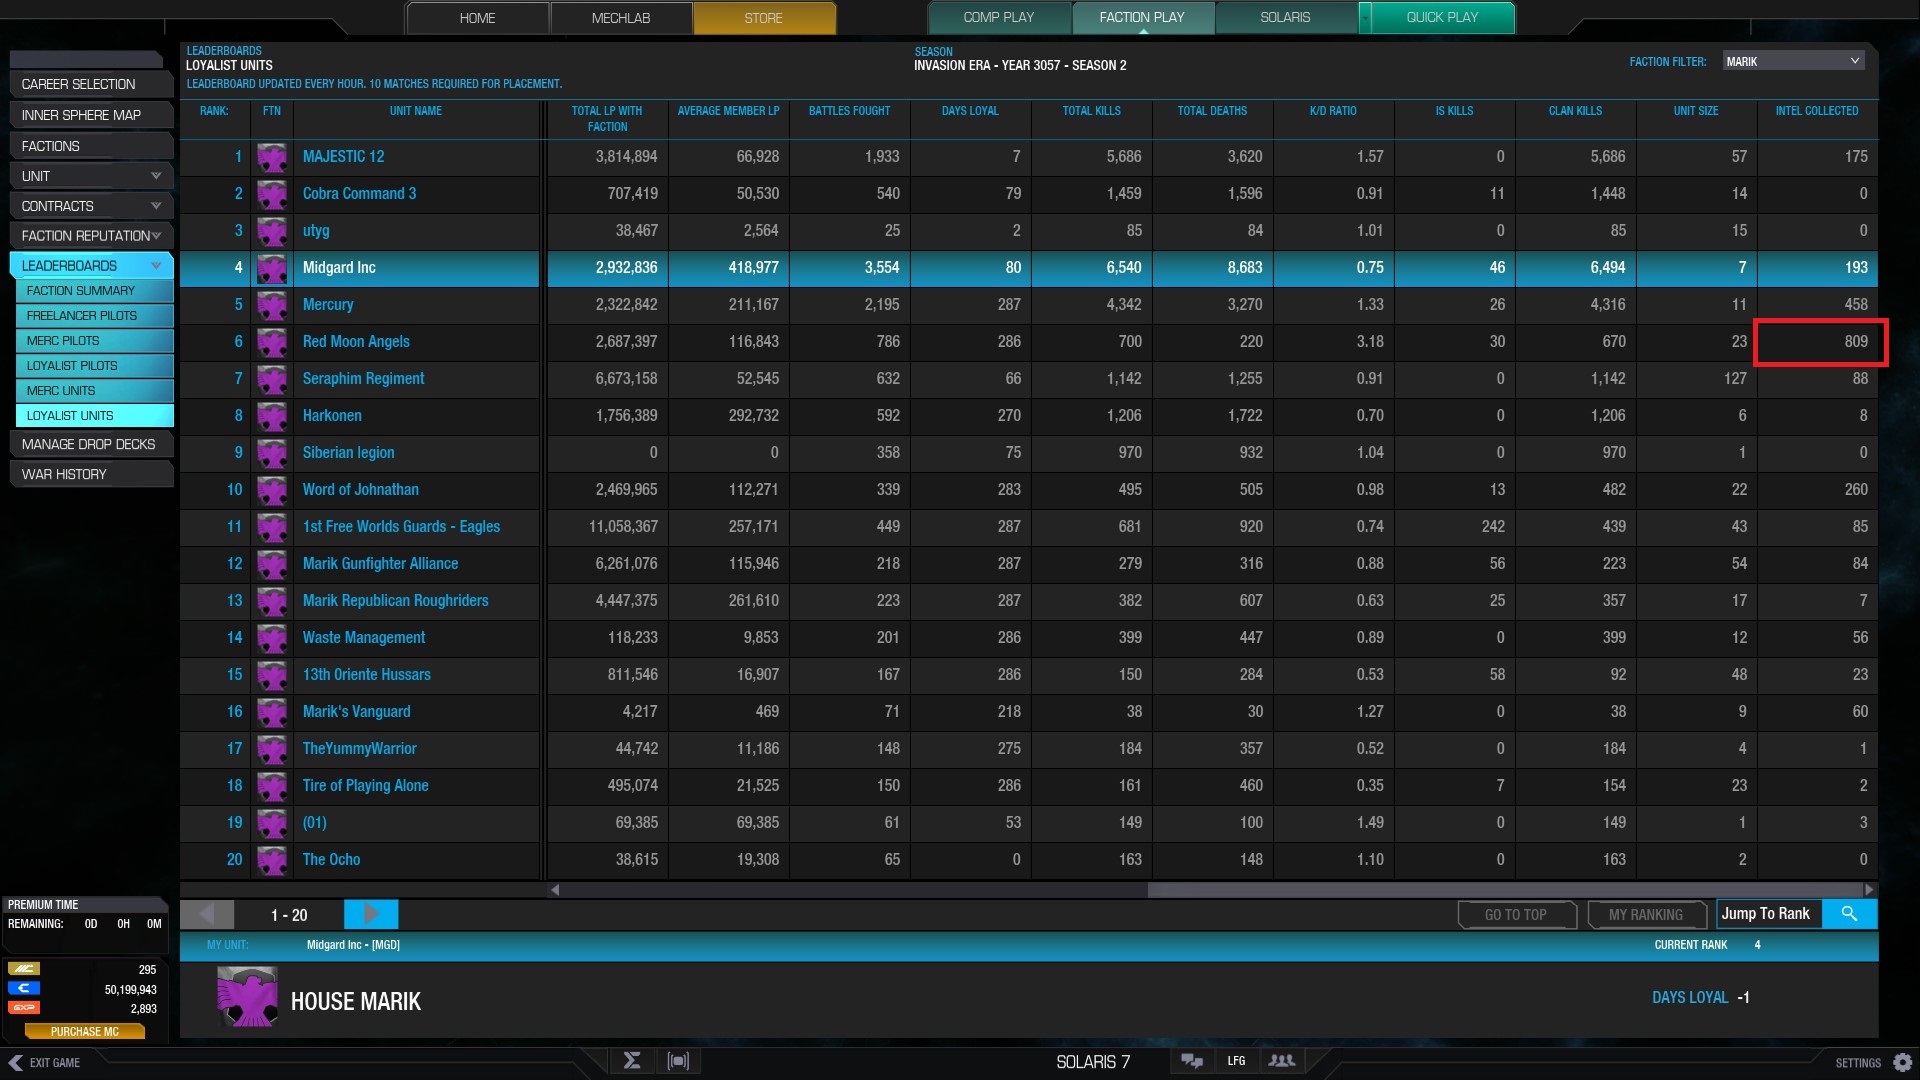Image resolution: width=1920 pixels, height=1080 pixels.
Task: Open the sigma statistics icon in bottom bar
Action: [x=632, y=1061]
